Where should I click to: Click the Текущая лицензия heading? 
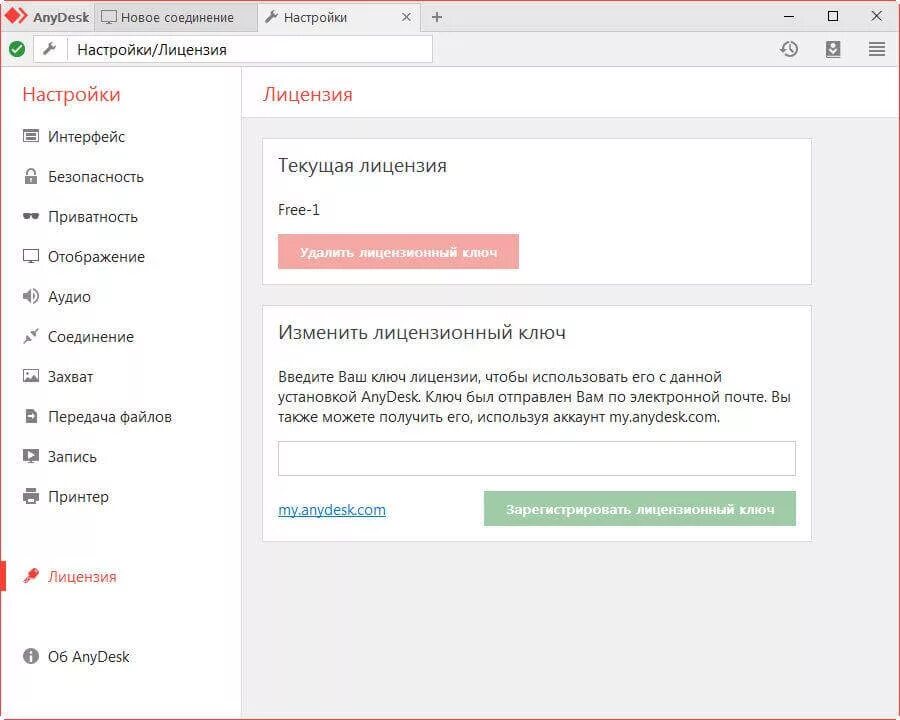(x=363, y=165)
